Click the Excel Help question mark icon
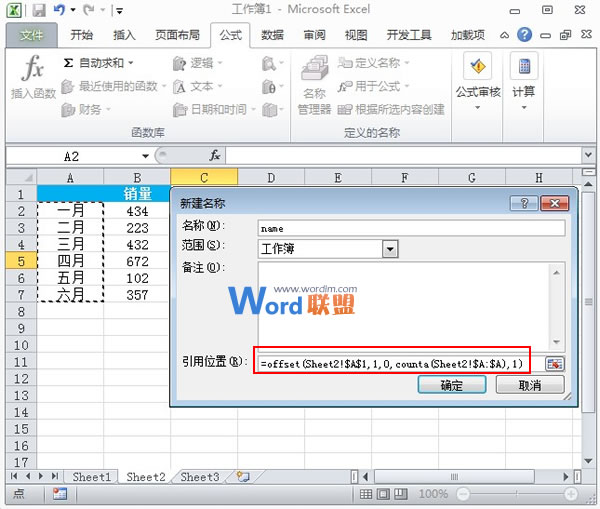The image size is (600, 509). click(524, 35)
